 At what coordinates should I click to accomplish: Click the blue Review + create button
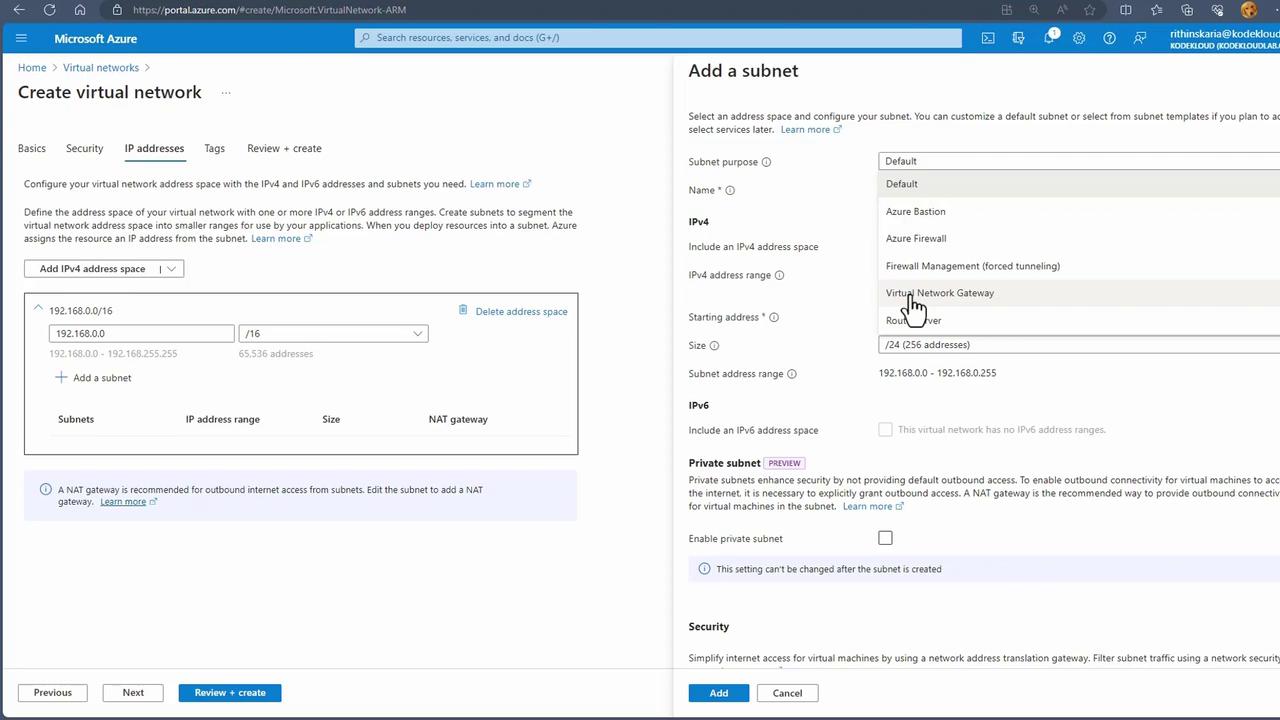[x=230, y=693]
